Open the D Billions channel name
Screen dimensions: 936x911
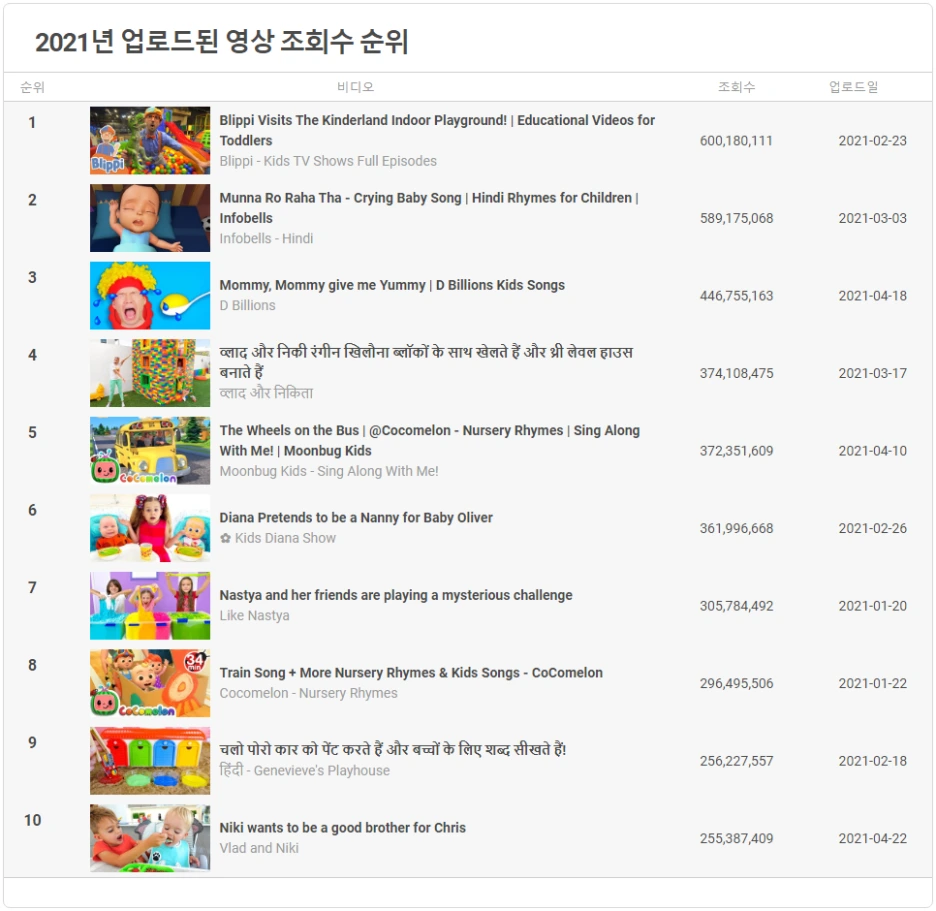coord(247,306)
